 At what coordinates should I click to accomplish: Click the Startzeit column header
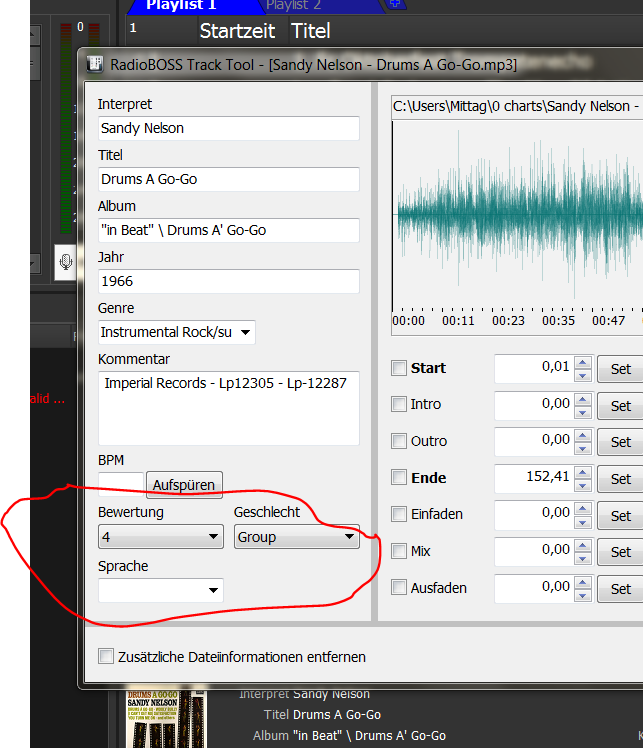coord(237,31)
